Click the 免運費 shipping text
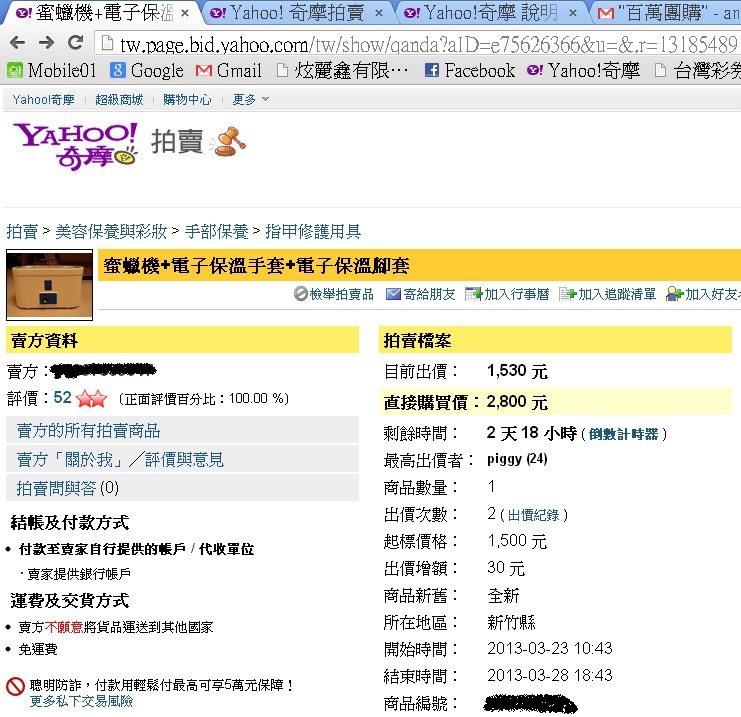Viewport: 741px width, 717px height. tap(38, 649)
